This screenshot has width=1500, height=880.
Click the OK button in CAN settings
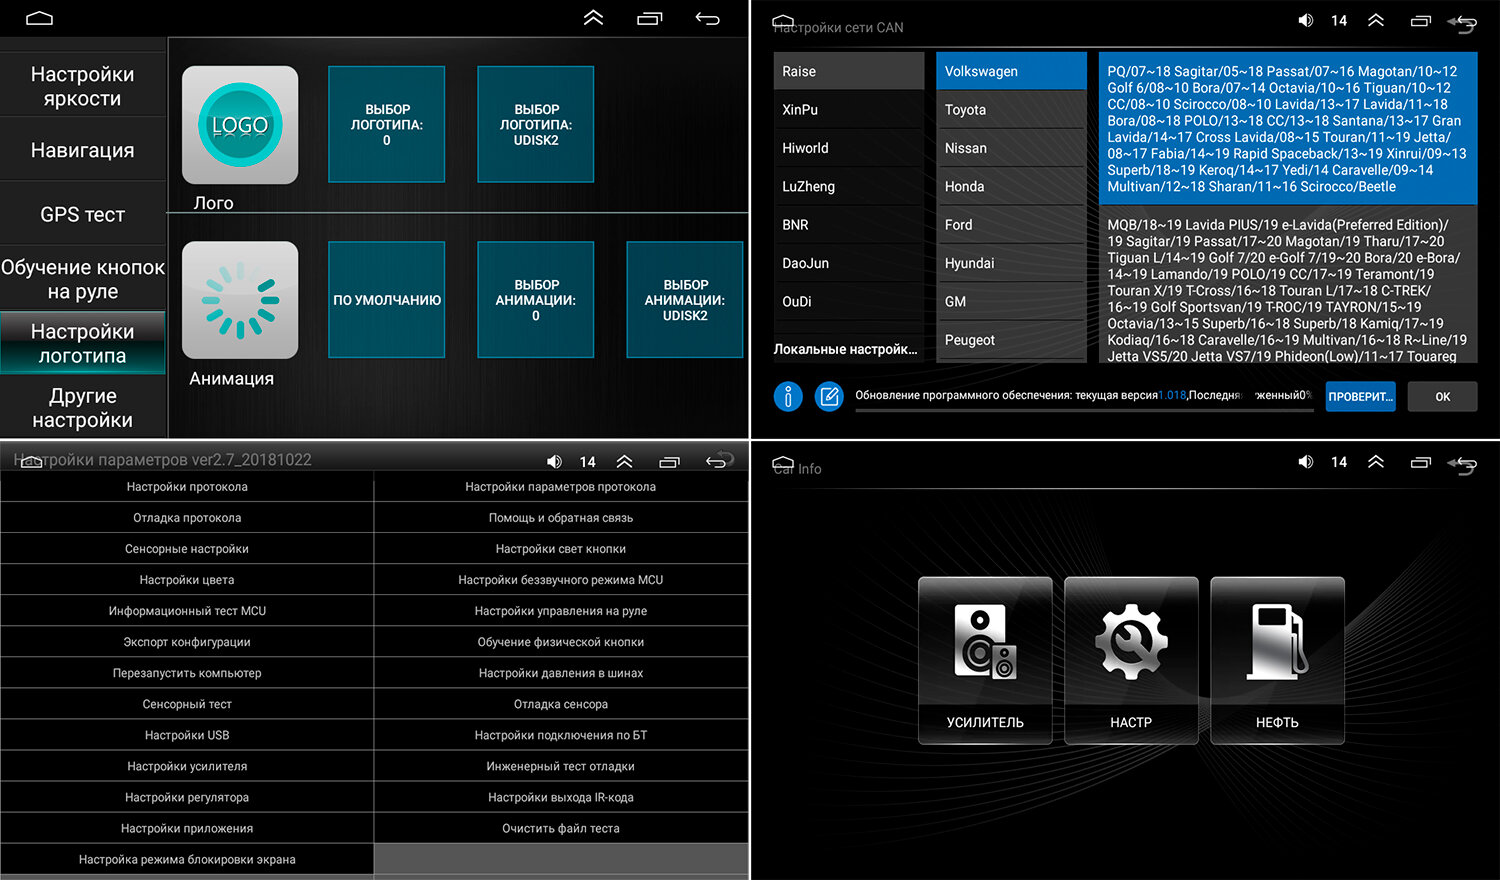(x=1443, y=397)
